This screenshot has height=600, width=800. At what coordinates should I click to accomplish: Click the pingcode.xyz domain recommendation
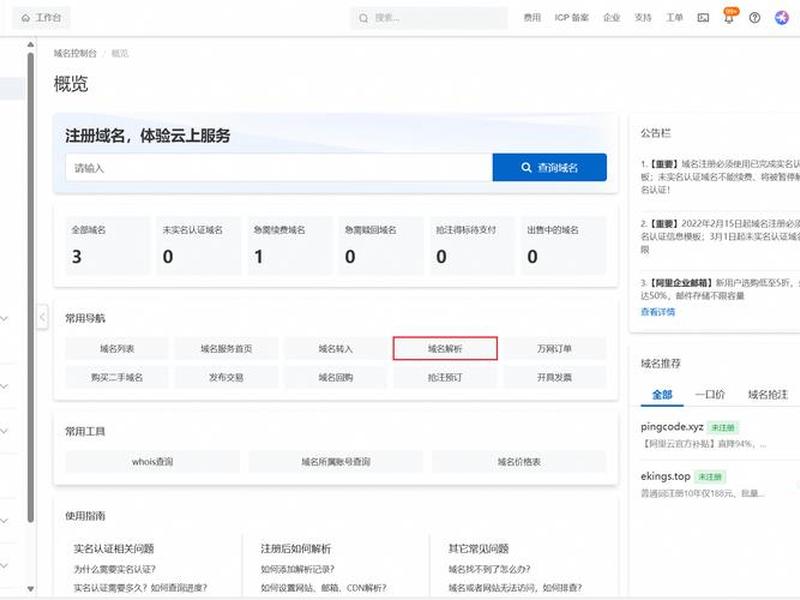click(x=672, y=427)
